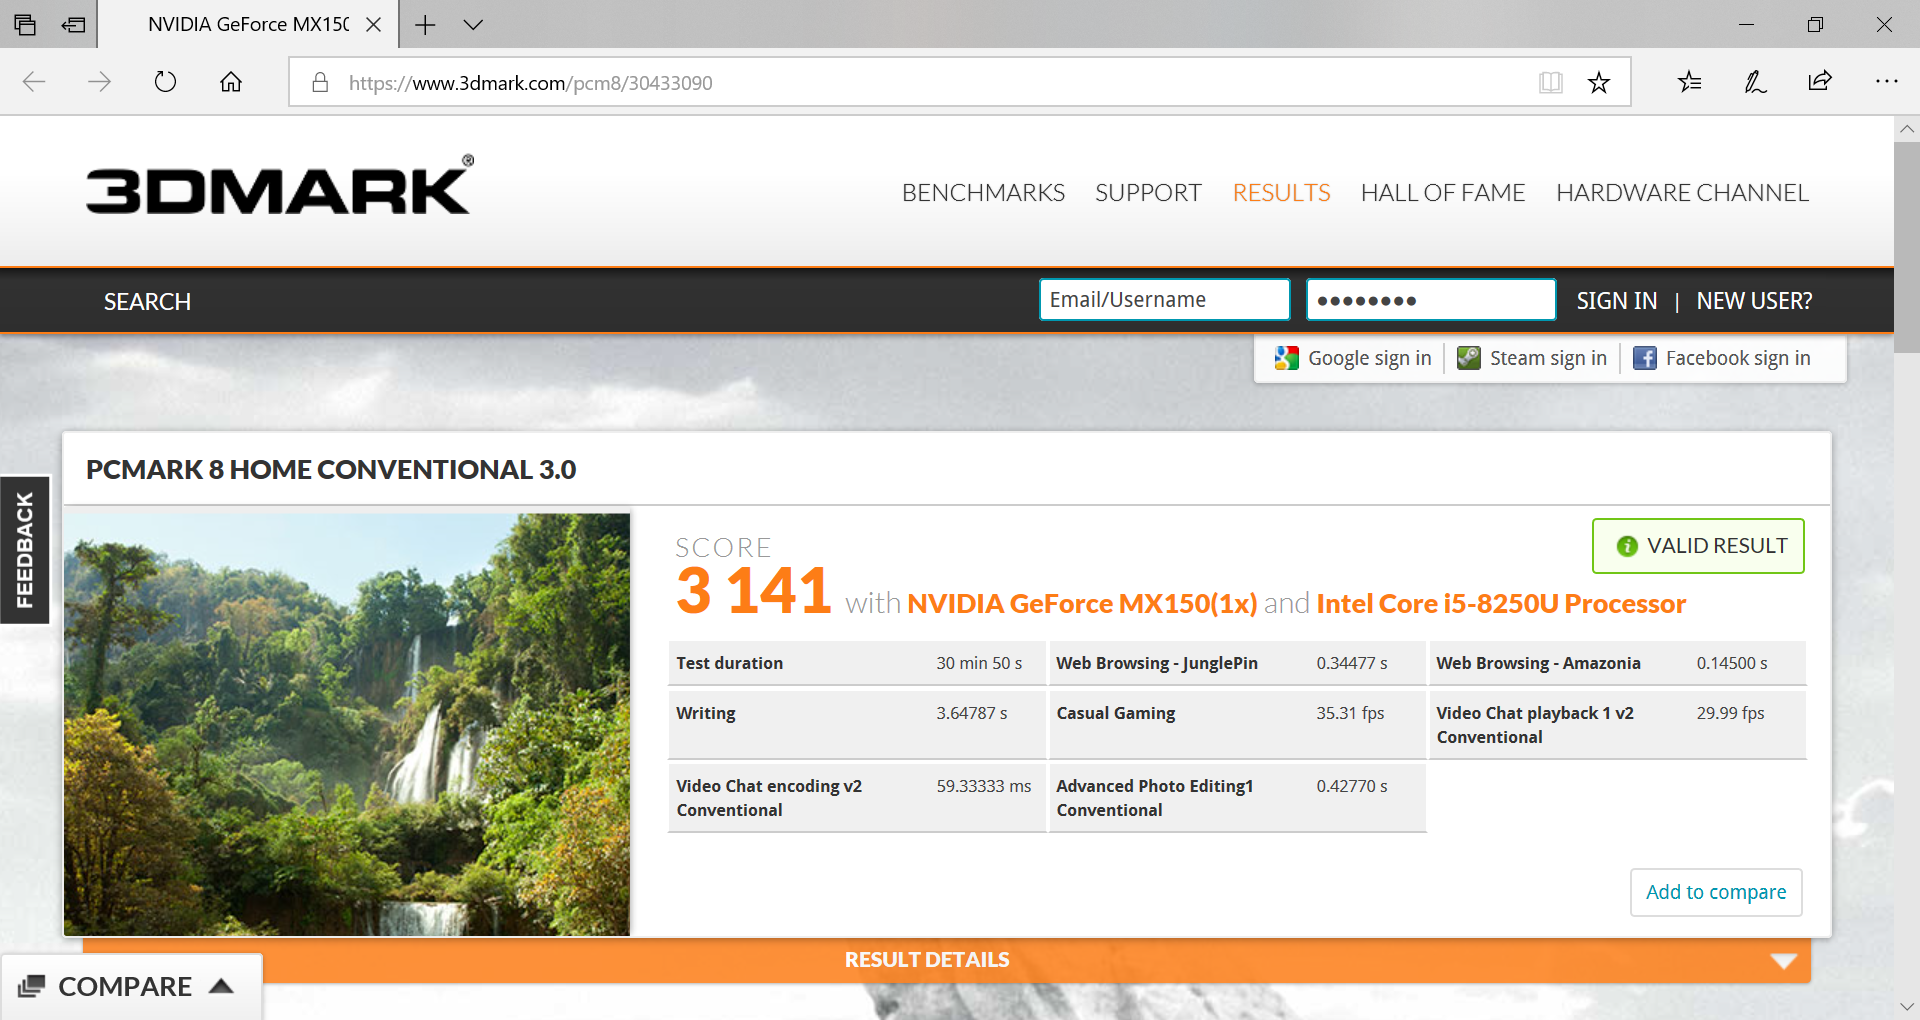Click SEARCH in the dark bar
Image resolution: width=1920 pixels, height=1020 pixels.
pos(147,302)
